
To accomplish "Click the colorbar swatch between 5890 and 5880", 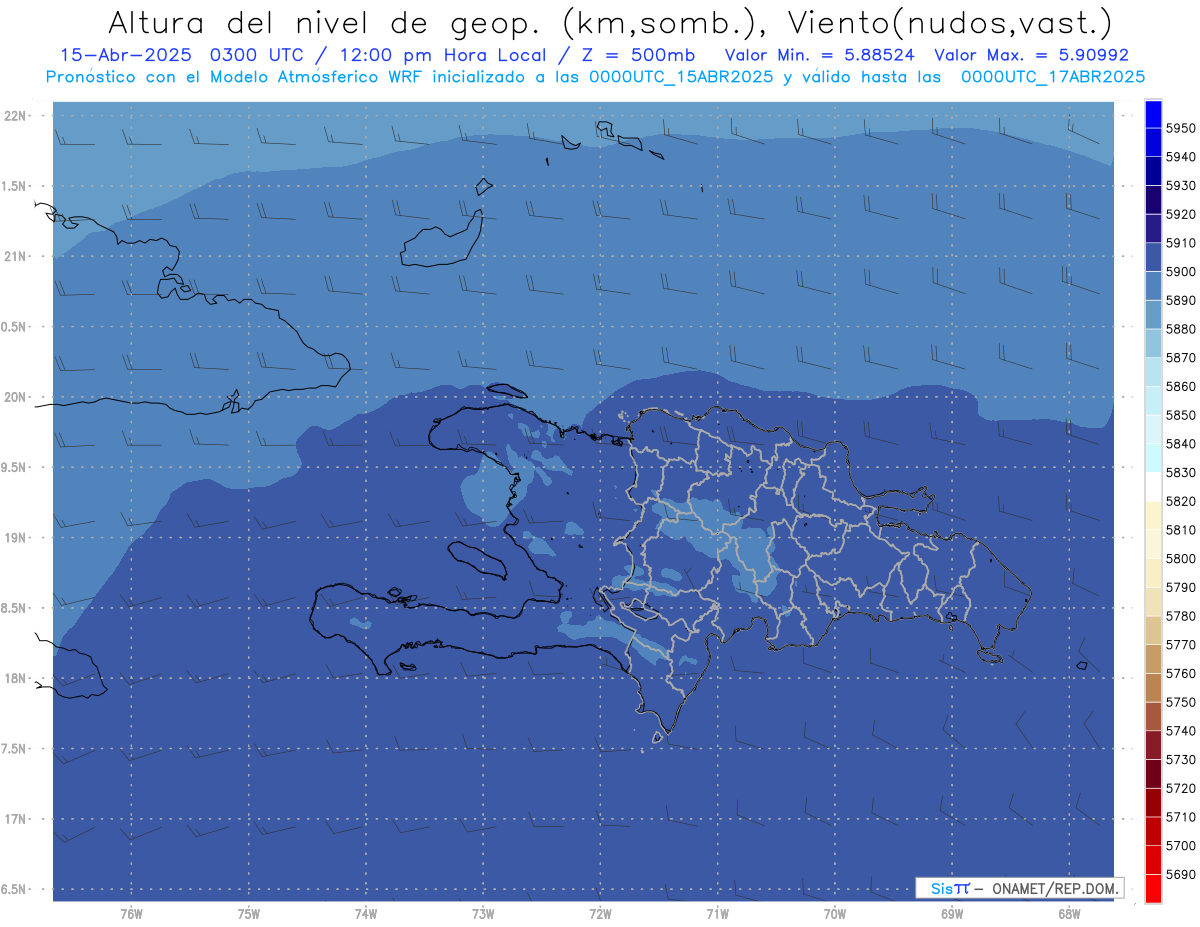I will pos(1153,315).
